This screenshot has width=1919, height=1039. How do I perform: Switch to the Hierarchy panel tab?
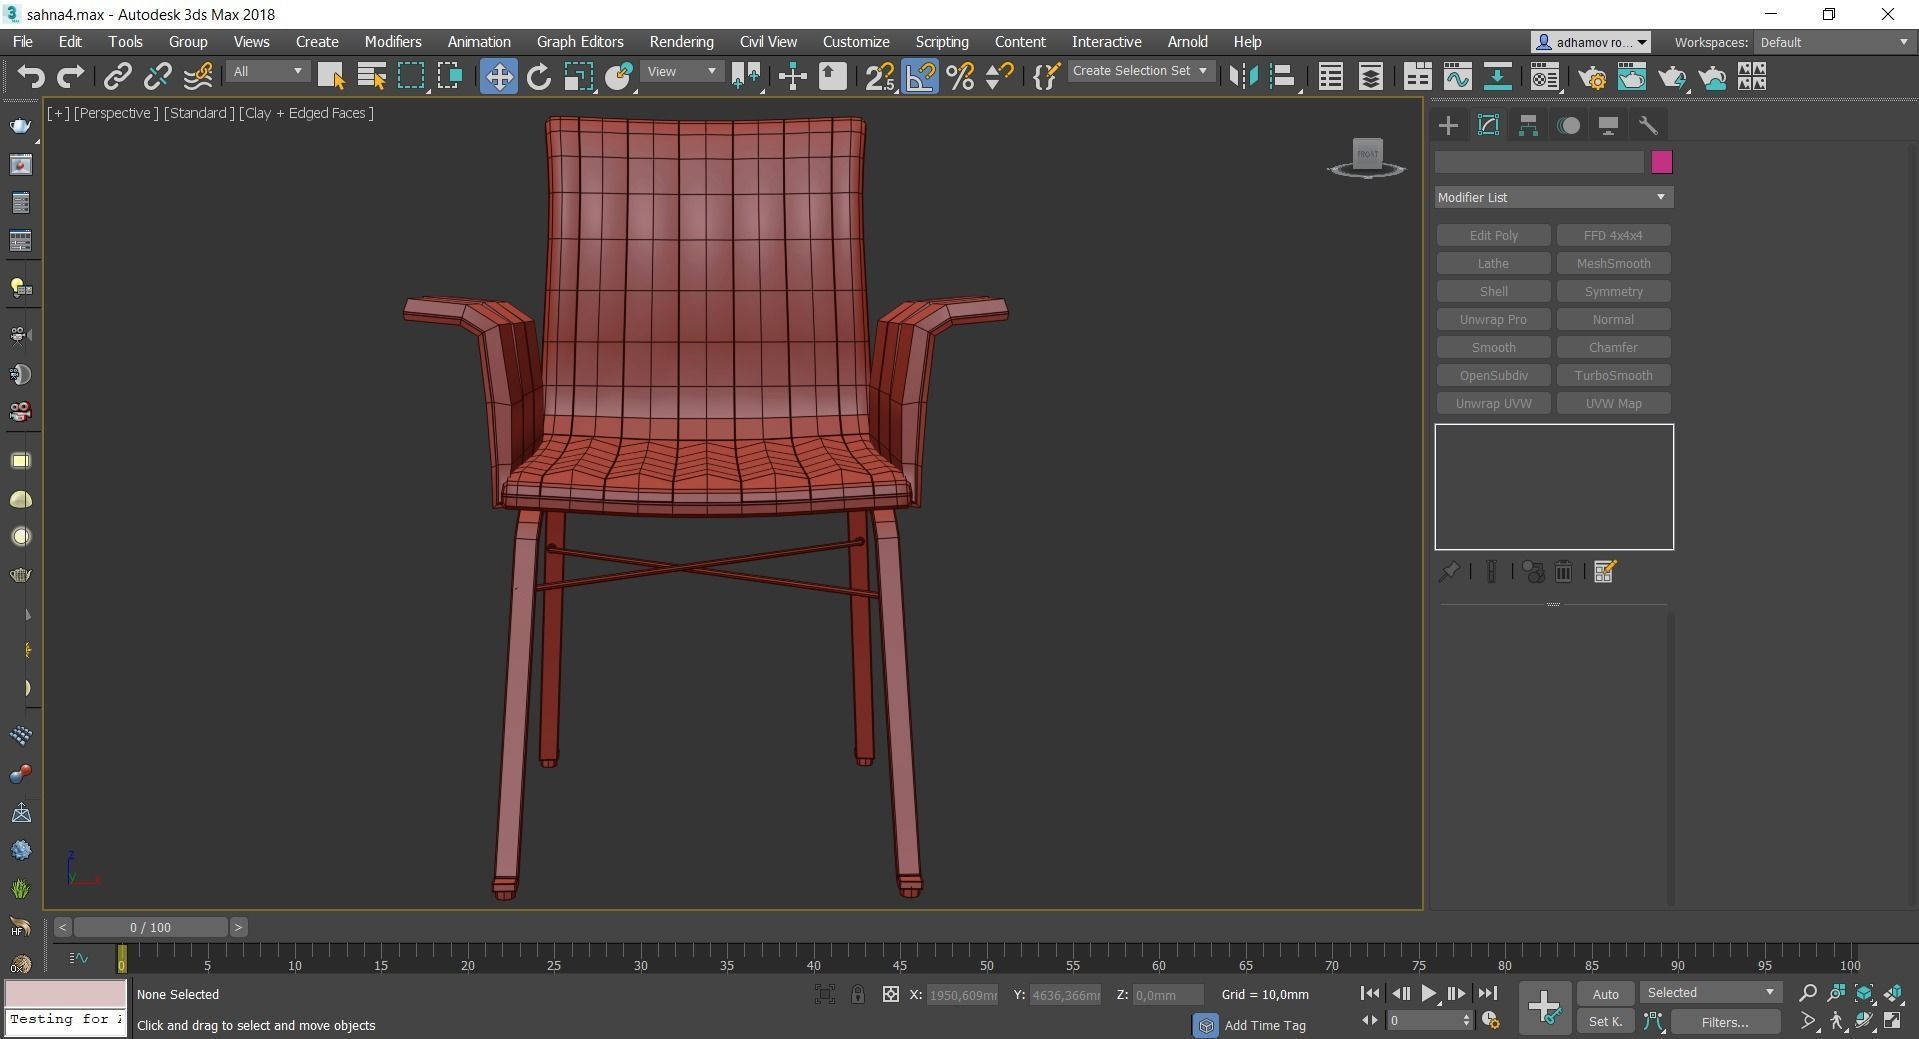point(1528,125)
